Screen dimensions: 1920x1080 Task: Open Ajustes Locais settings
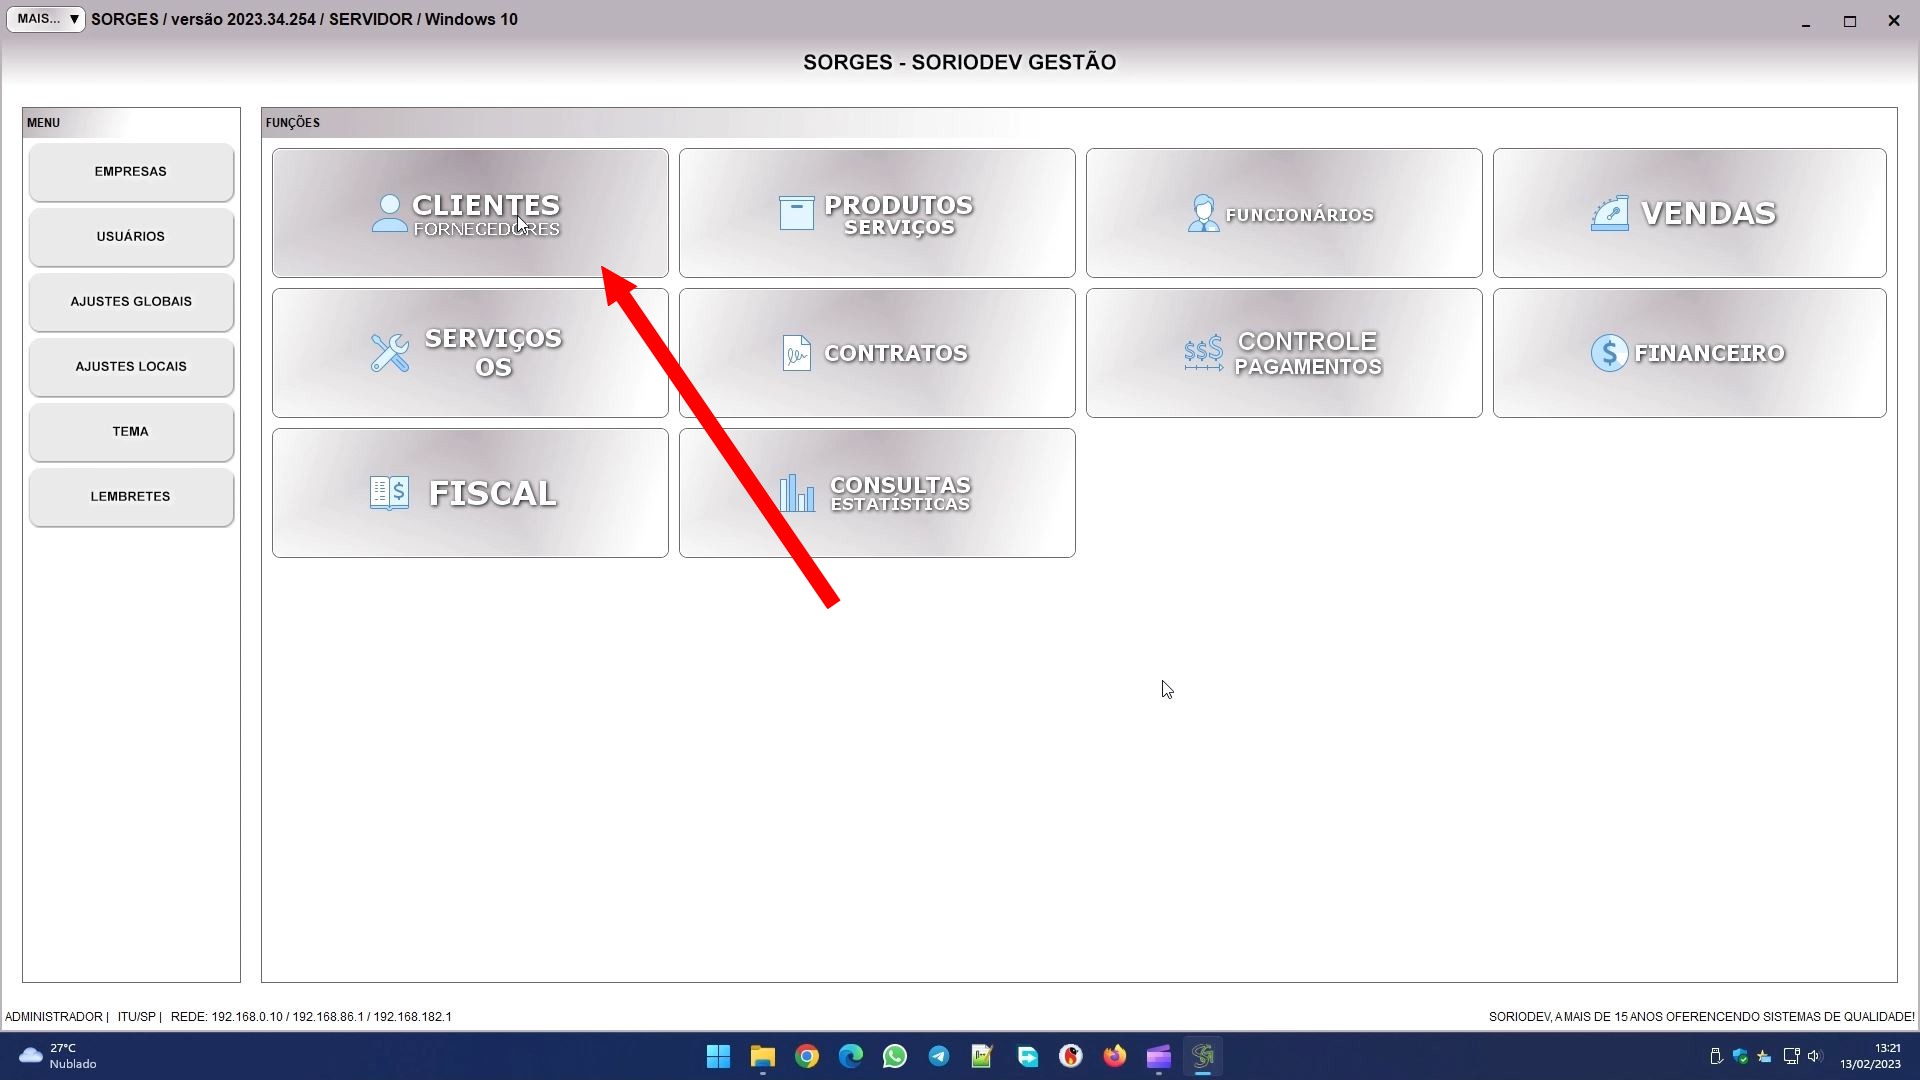[131, 367]
